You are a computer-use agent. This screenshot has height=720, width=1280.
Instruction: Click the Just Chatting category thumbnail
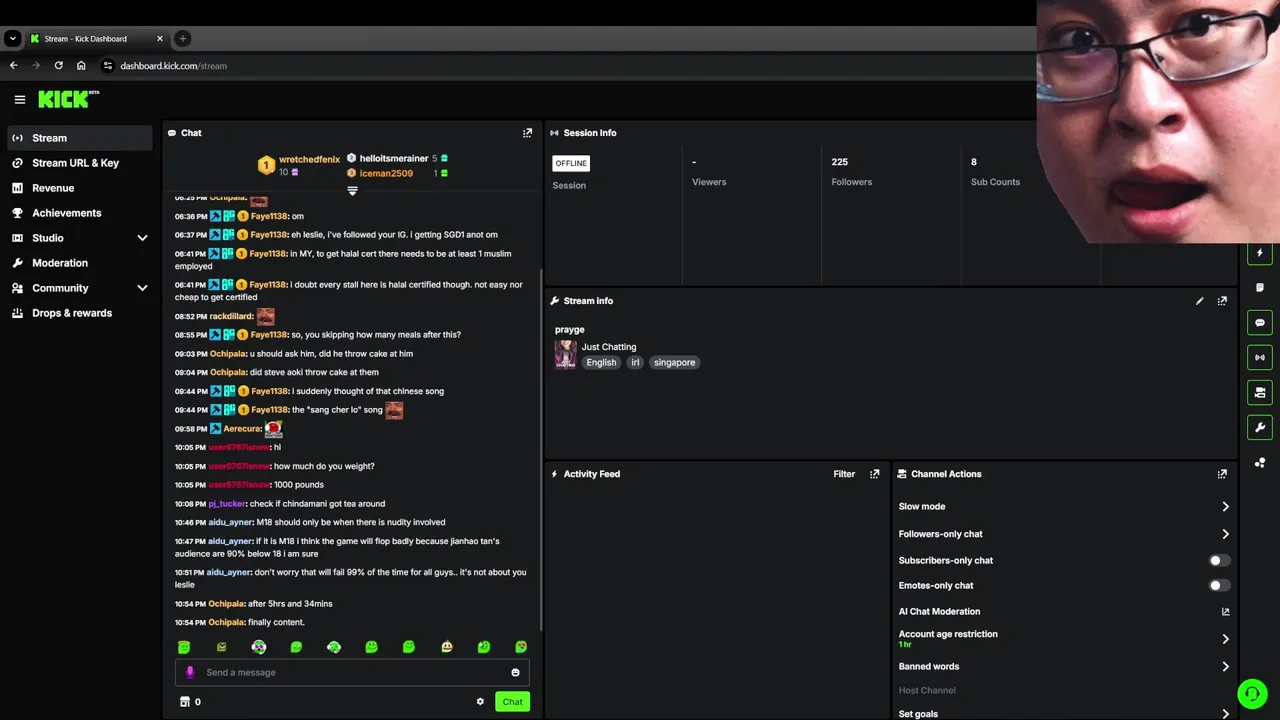tap(565, 354)
